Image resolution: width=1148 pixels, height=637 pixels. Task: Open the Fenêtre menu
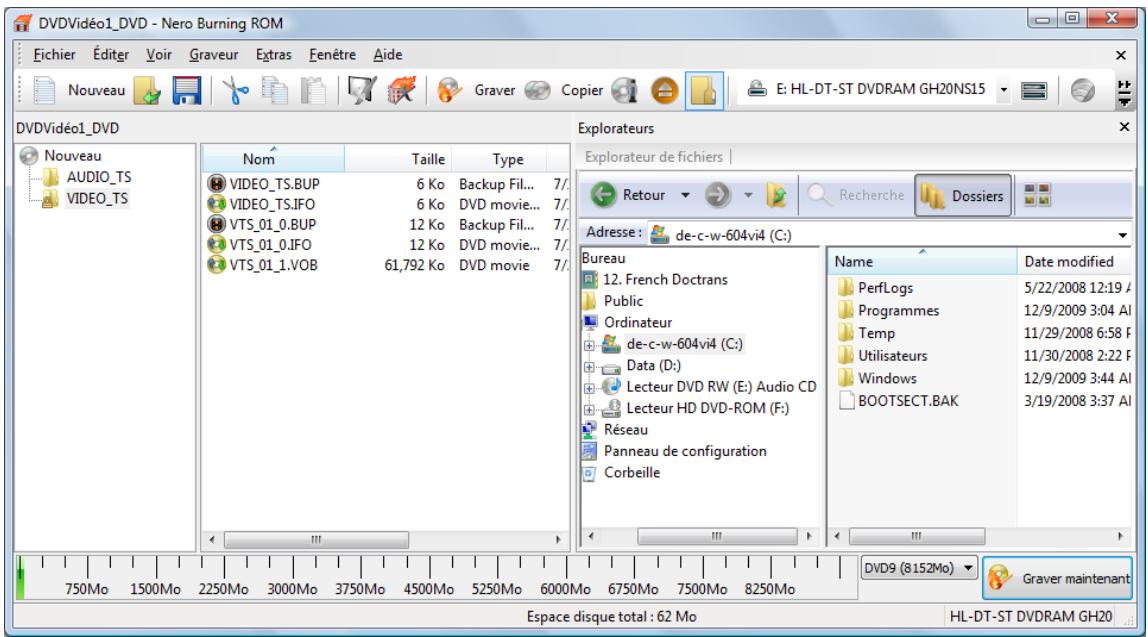coord(332,55)
